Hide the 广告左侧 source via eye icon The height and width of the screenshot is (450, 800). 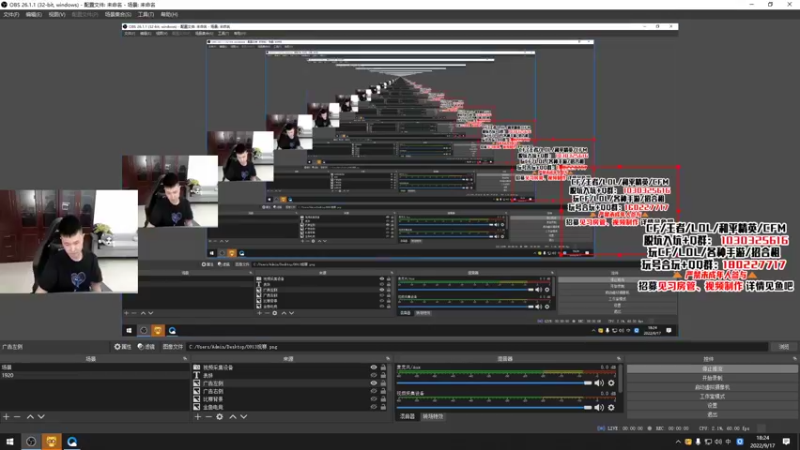[x=373, y=383]
